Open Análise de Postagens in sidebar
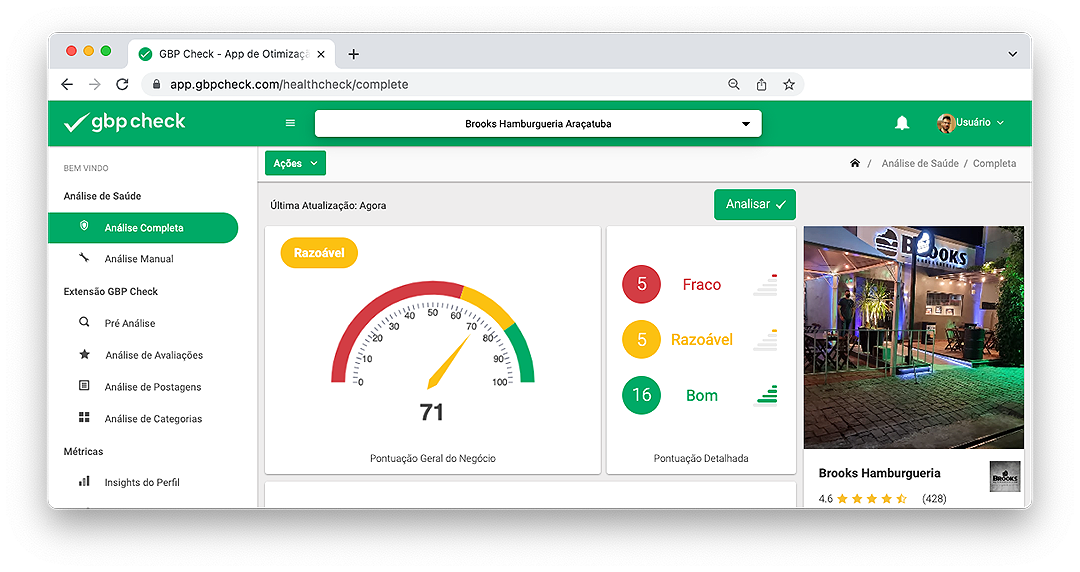The width and height of the screenshot is (1080, 572). point(153,387)
